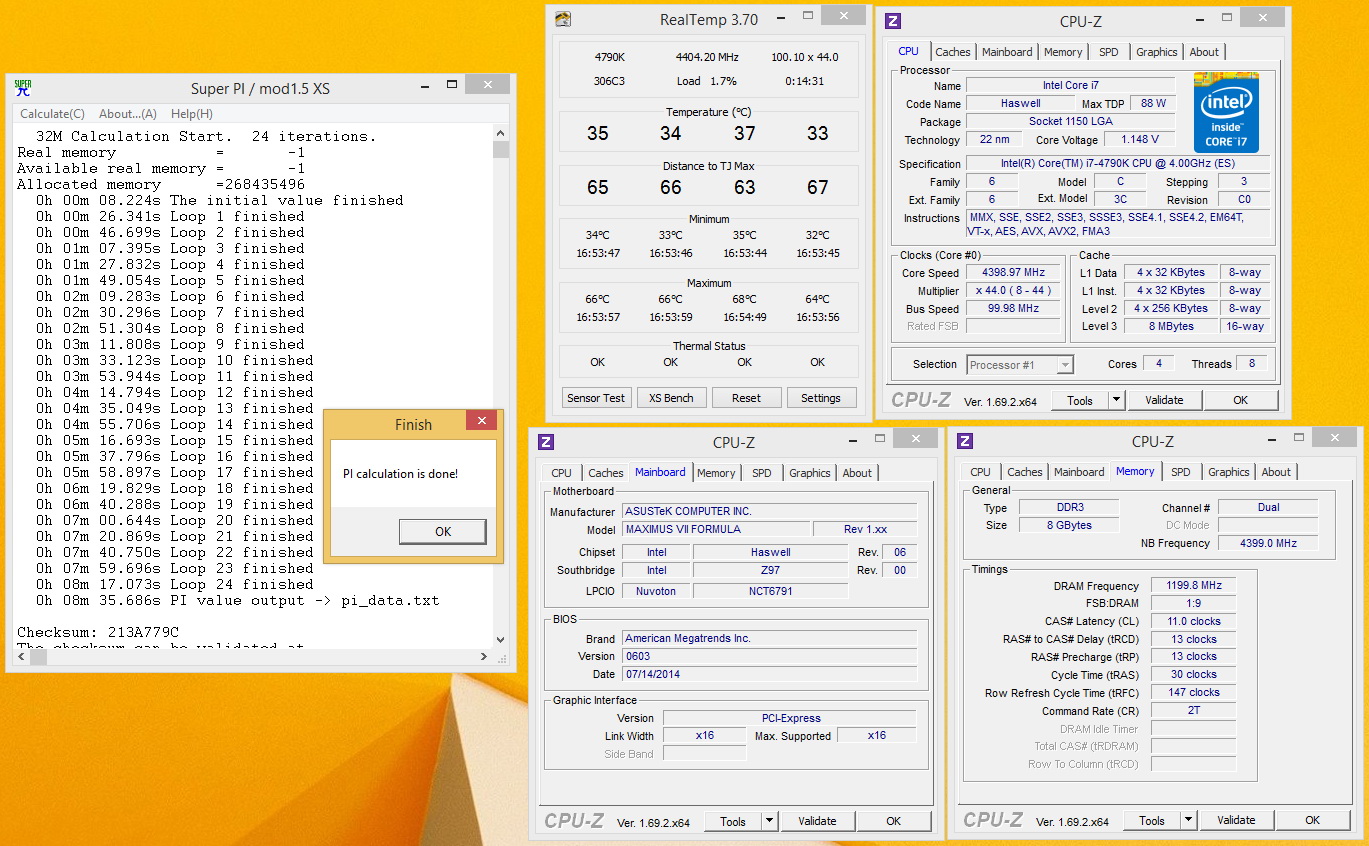Click the Super PI vertical scrollbar down arrow
The width and height of the screenshot is (1369, 846).
[x=501, y=639]
